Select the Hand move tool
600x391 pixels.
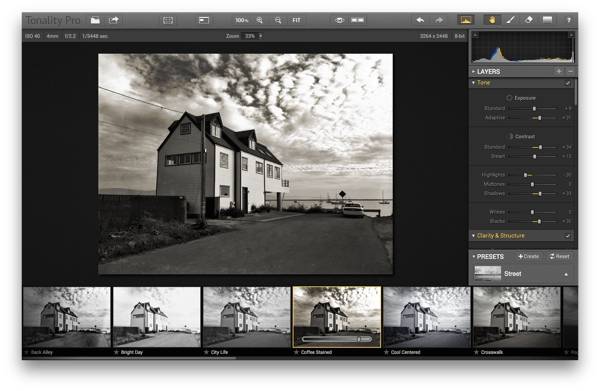pyautogui.click(x=492, y=20)
